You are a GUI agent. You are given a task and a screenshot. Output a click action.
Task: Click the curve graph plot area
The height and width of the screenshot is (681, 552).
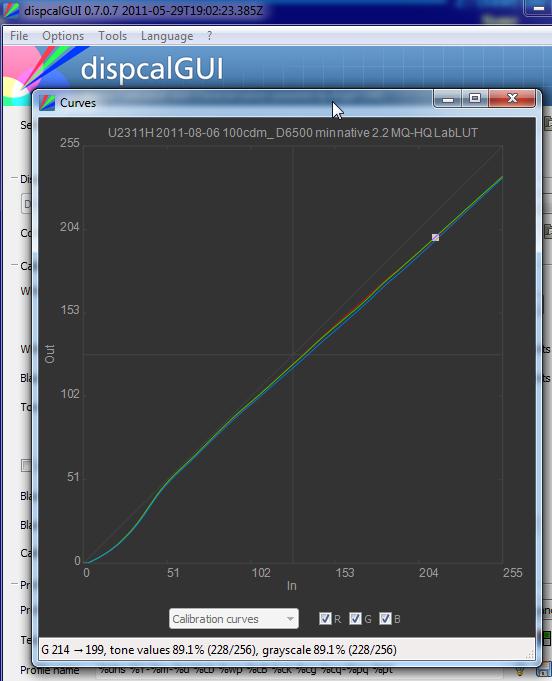pos(293,354)
